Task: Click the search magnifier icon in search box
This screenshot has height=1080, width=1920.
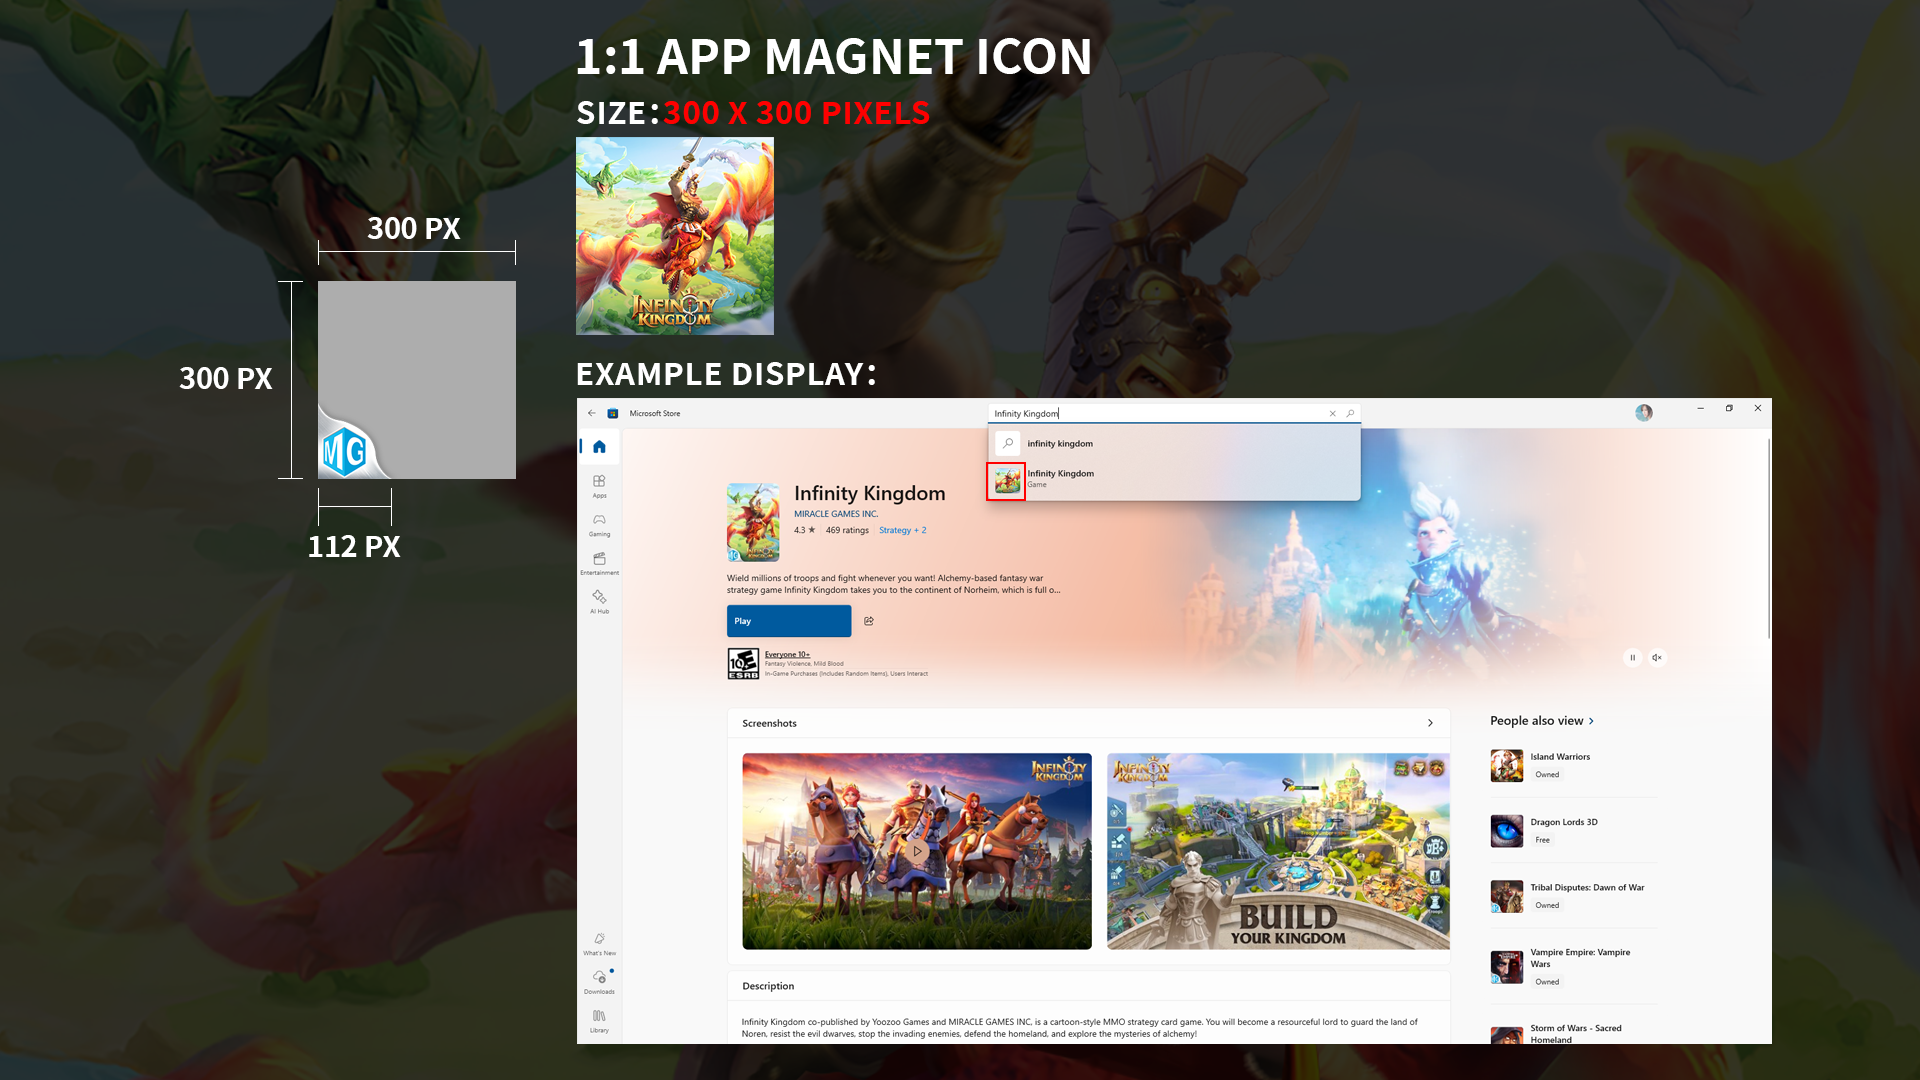Action: [1350, 413]
